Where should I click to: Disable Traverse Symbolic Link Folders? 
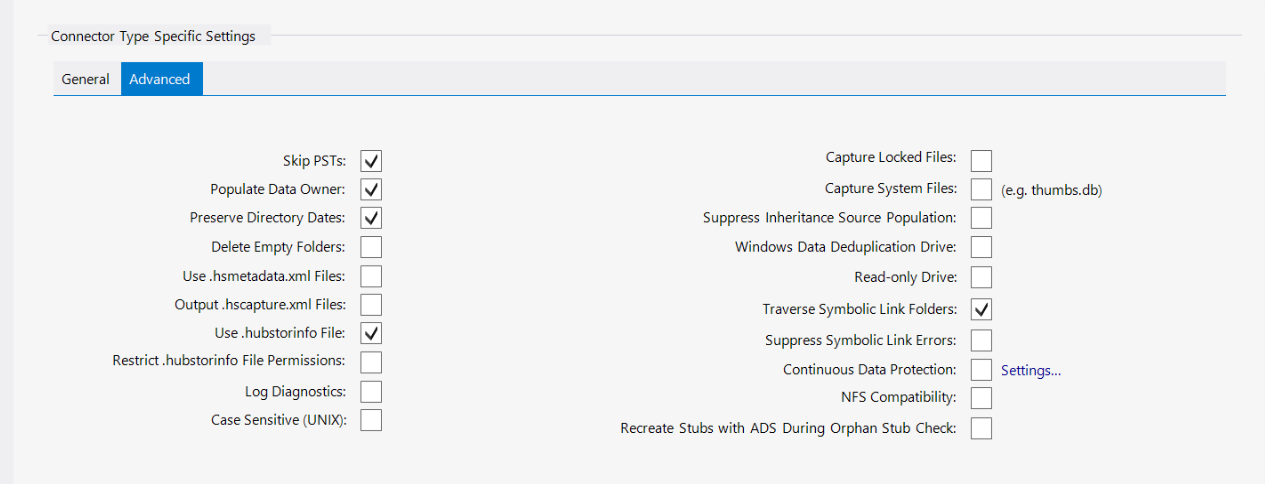pos(981,309)
